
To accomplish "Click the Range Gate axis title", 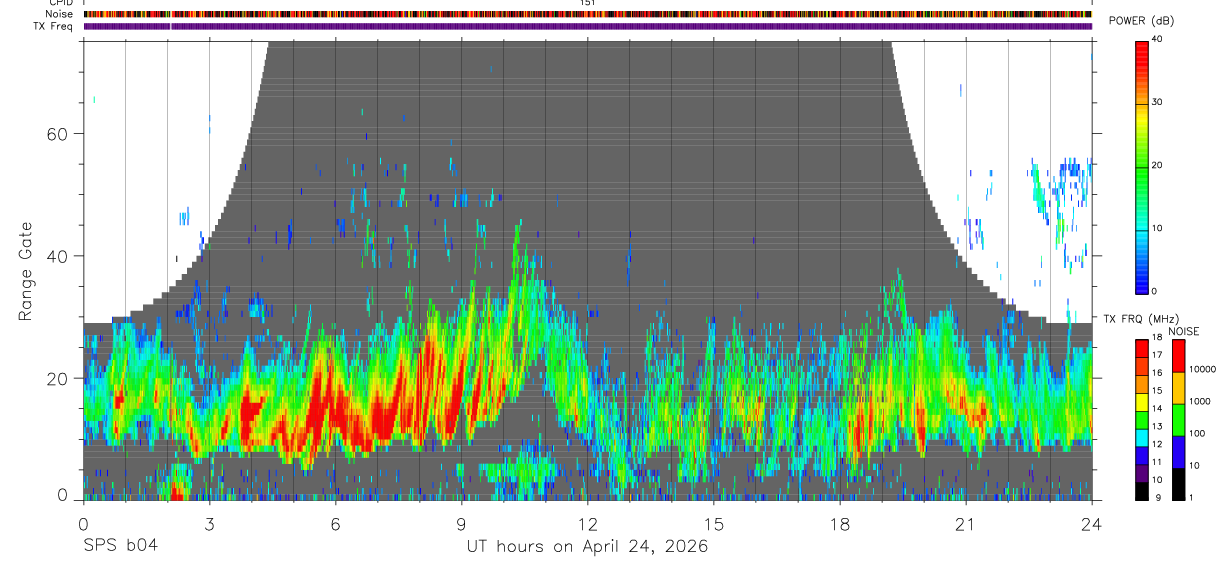I will coord(25,270).
